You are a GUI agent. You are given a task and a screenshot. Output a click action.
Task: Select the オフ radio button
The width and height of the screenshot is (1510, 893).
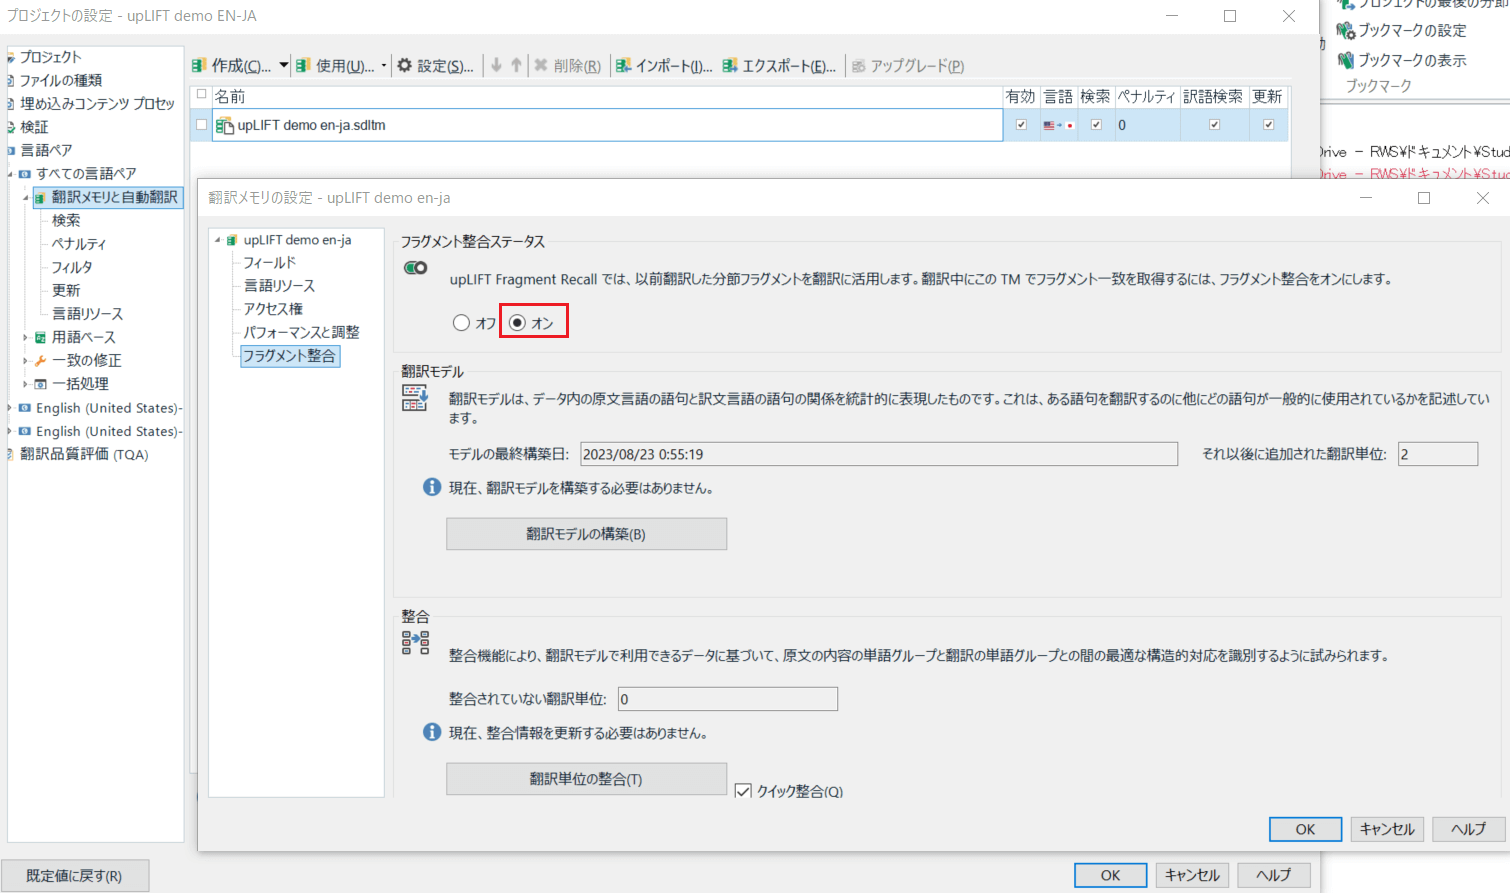(461, 323)
